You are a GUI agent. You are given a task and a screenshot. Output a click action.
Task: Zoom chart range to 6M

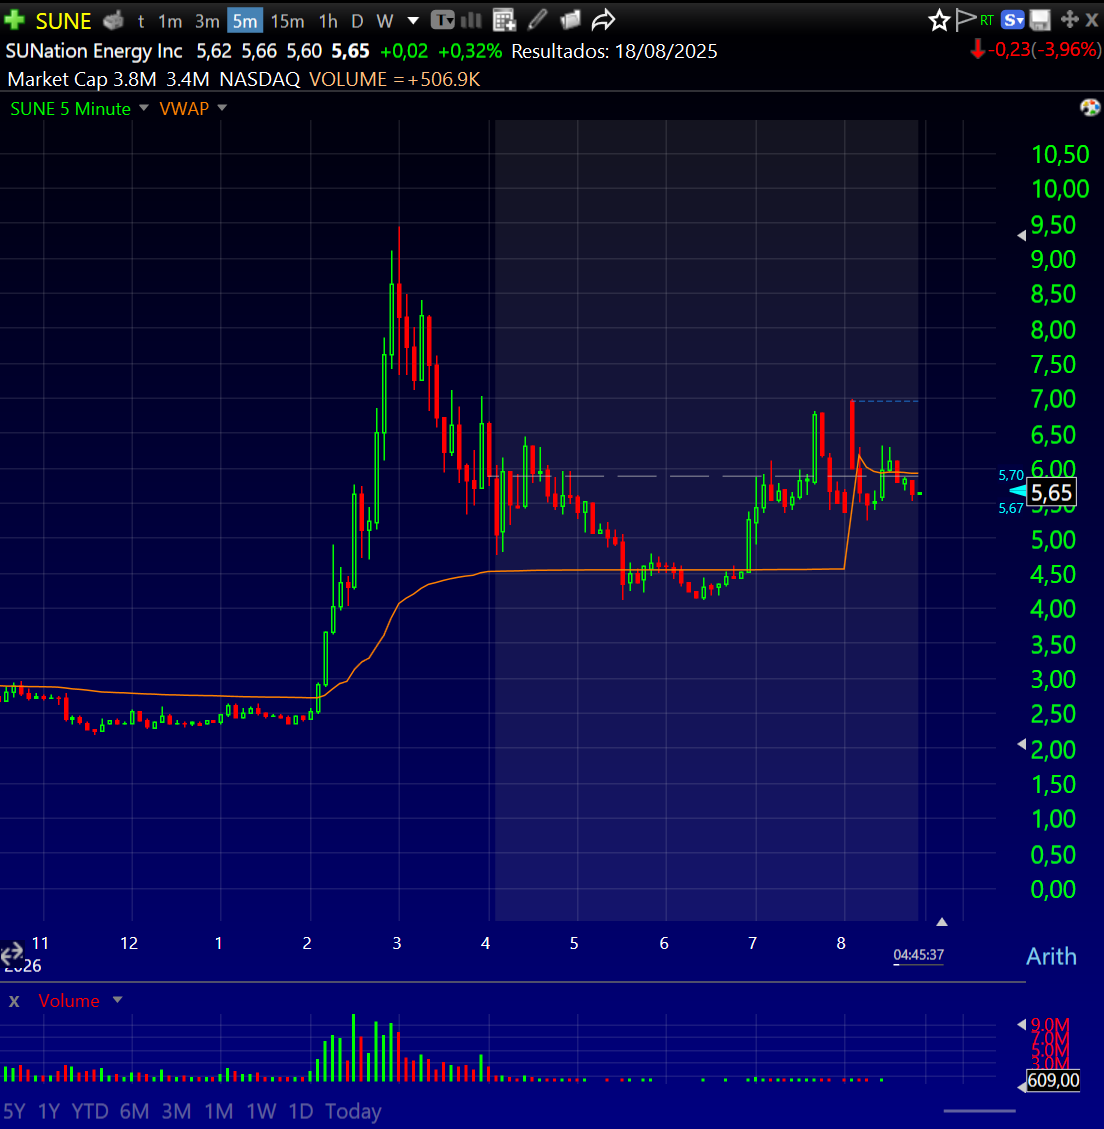(134, 1111)
